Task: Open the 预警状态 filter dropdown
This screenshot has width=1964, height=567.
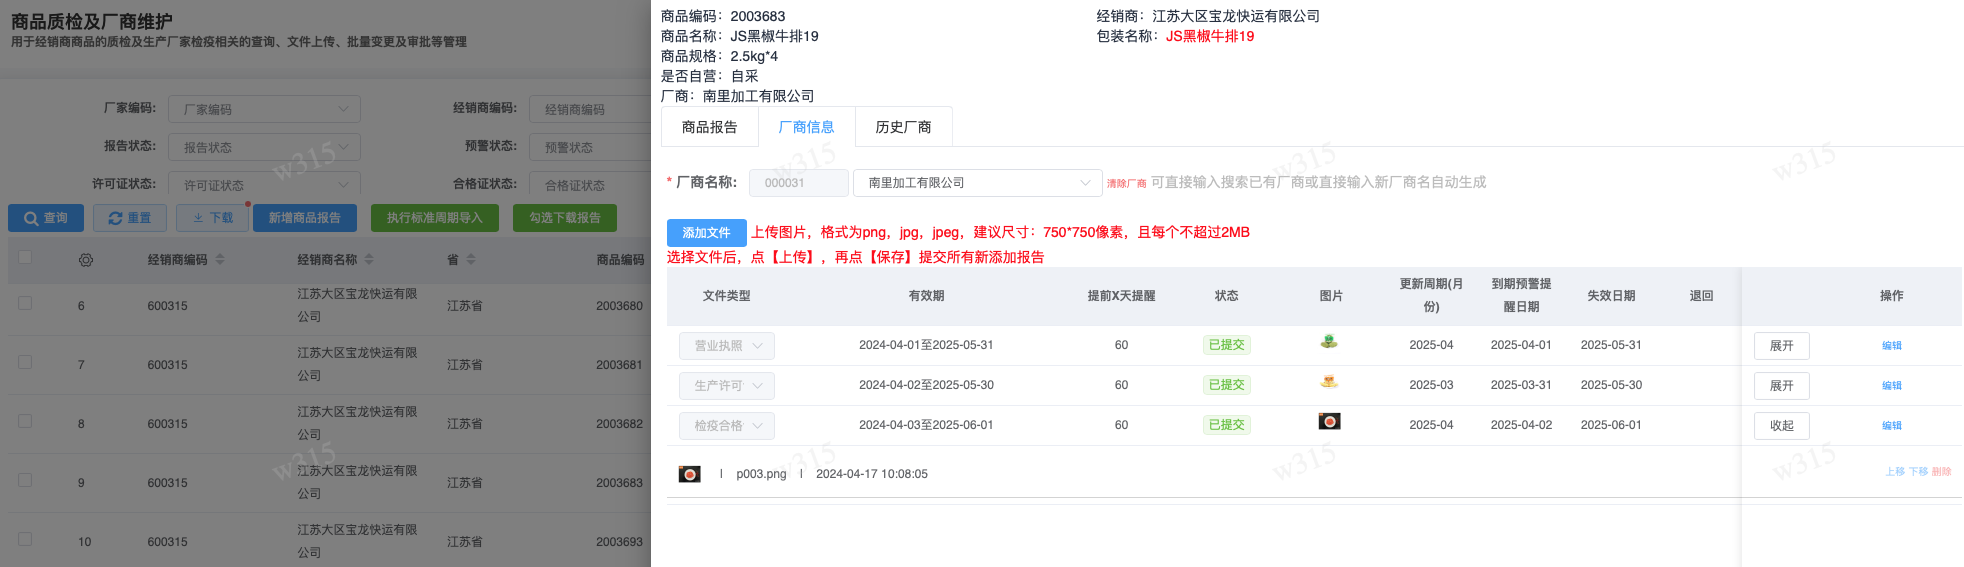Action: (x=590, y=147)
